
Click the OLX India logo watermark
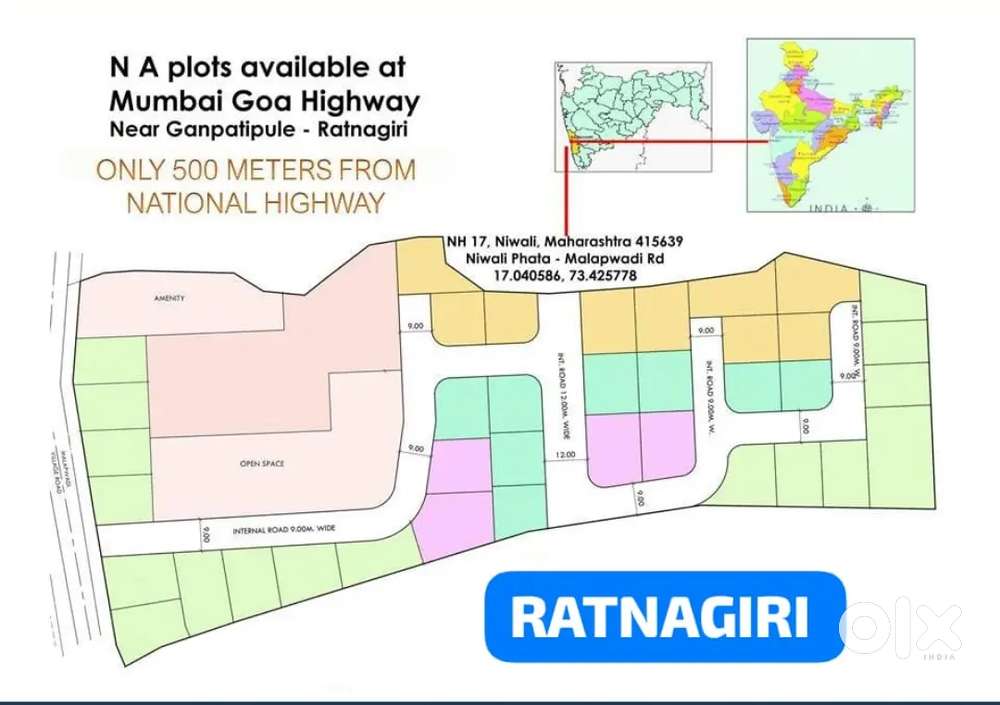coord(904,628)
